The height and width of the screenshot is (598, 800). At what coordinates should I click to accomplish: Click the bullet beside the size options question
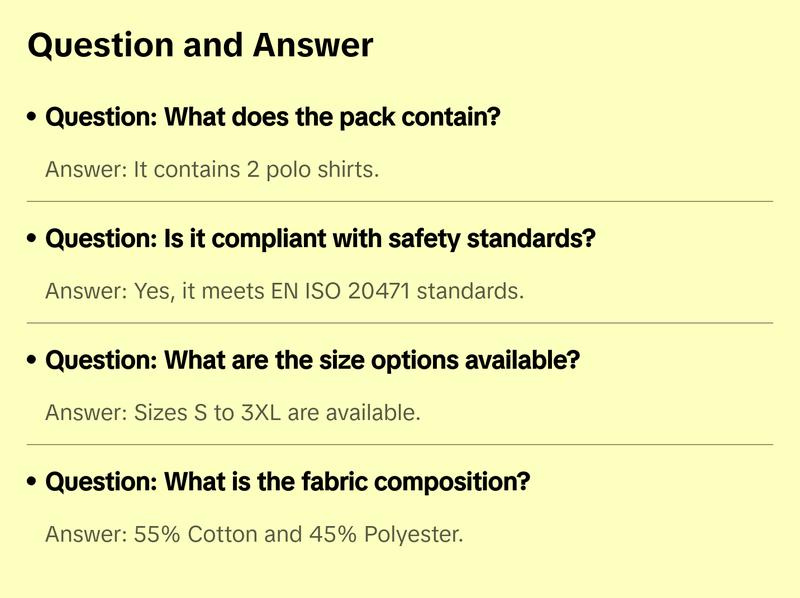coord(33,361)
